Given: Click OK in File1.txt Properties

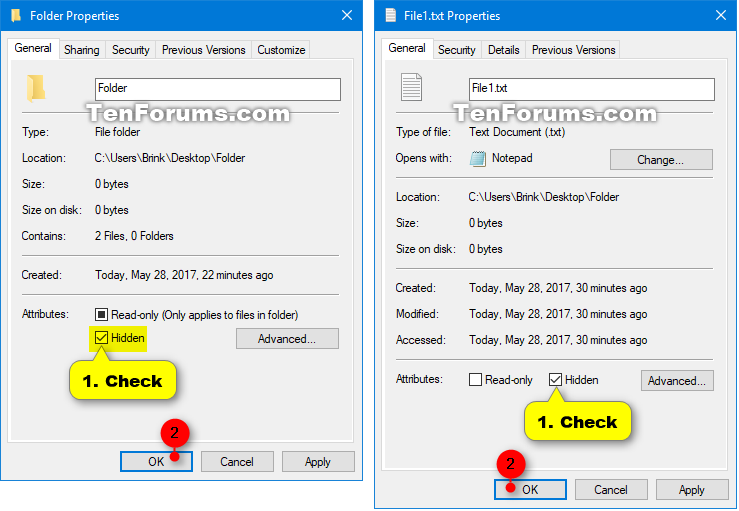Looking at the screenshot, I should [x=530, y=489].
